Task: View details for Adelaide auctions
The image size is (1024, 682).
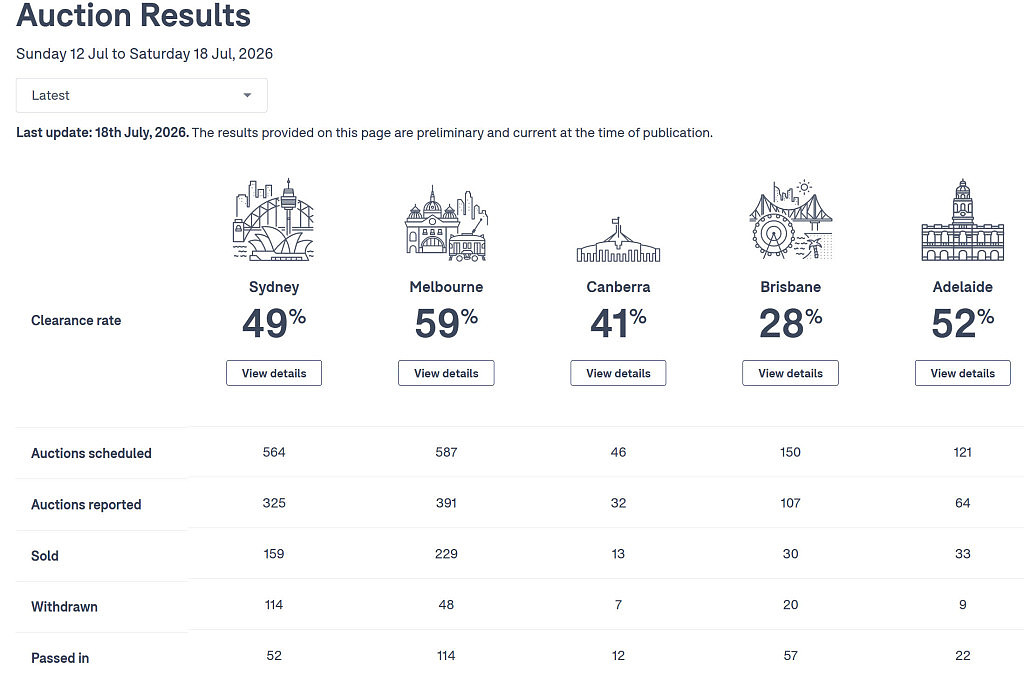Action: tap(963, 373)
